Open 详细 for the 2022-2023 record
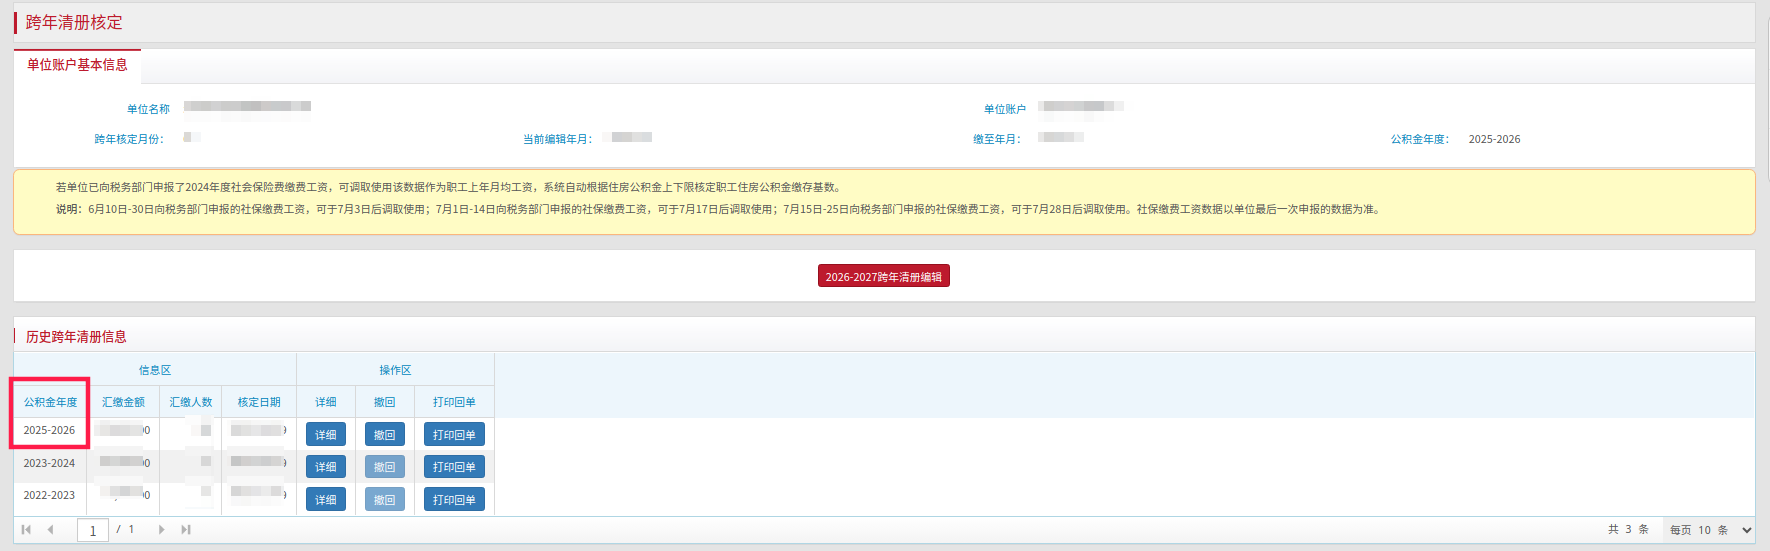 click(x=326, y=500)
